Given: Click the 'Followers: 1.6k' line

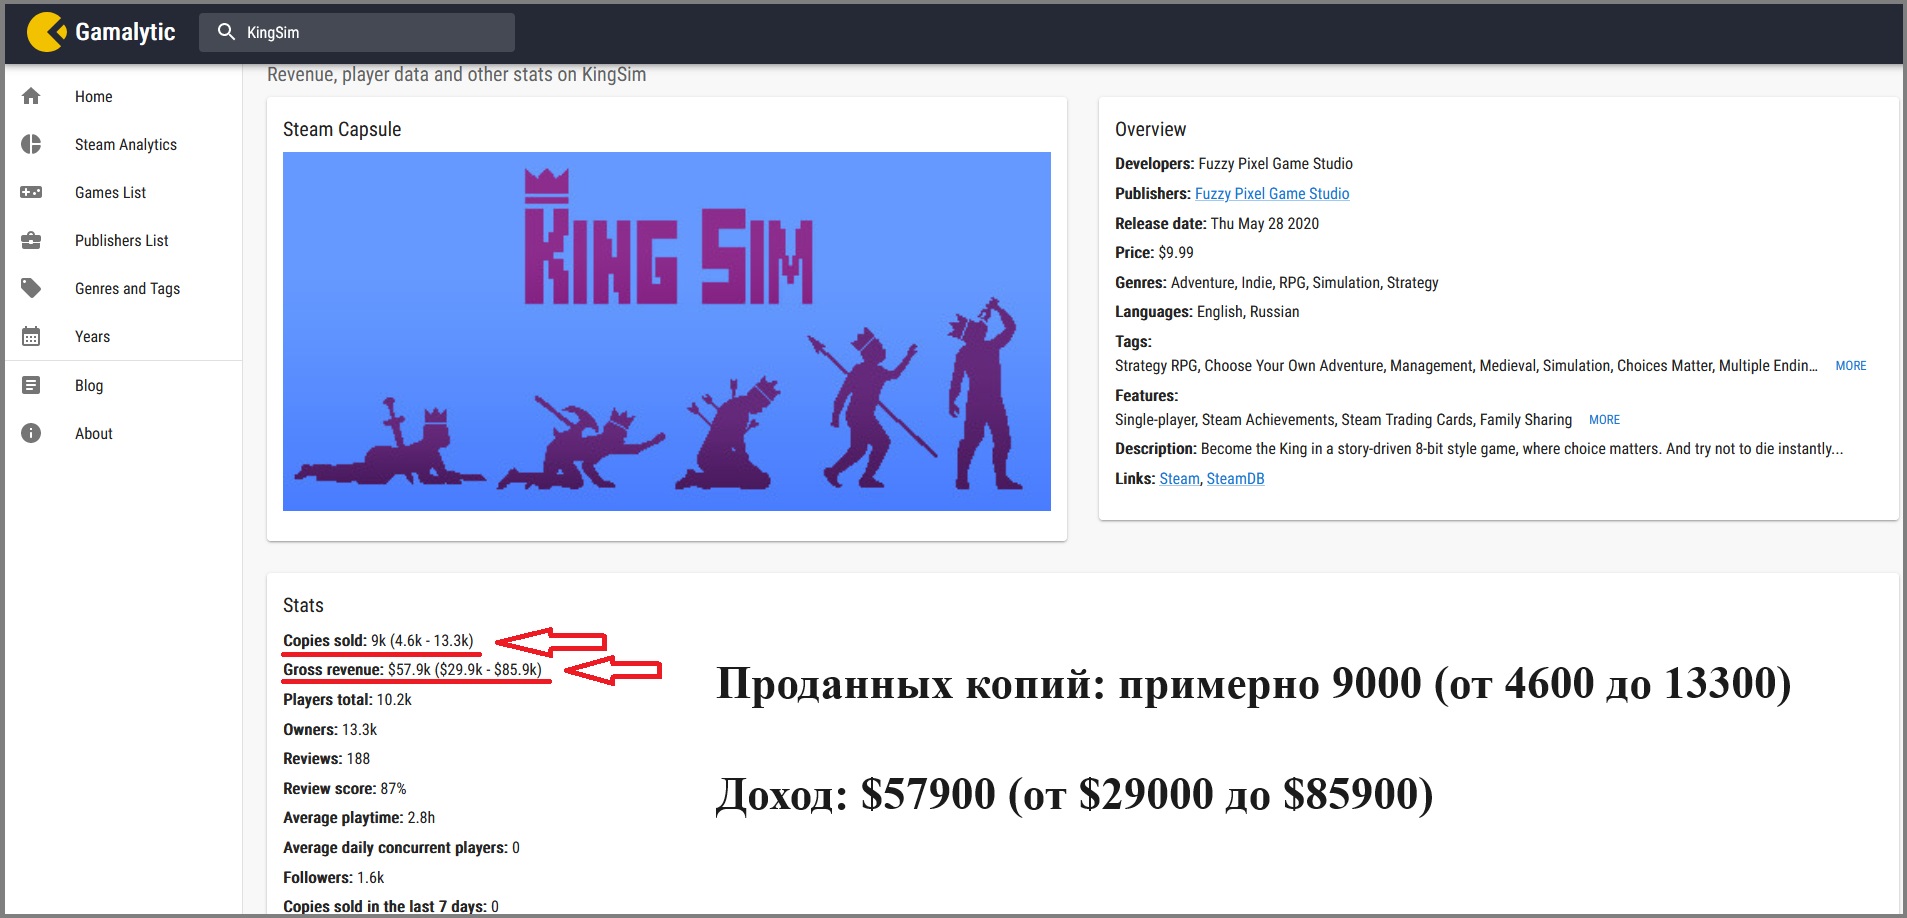Looking at the screenshot, I should click(x=333, y=877).
